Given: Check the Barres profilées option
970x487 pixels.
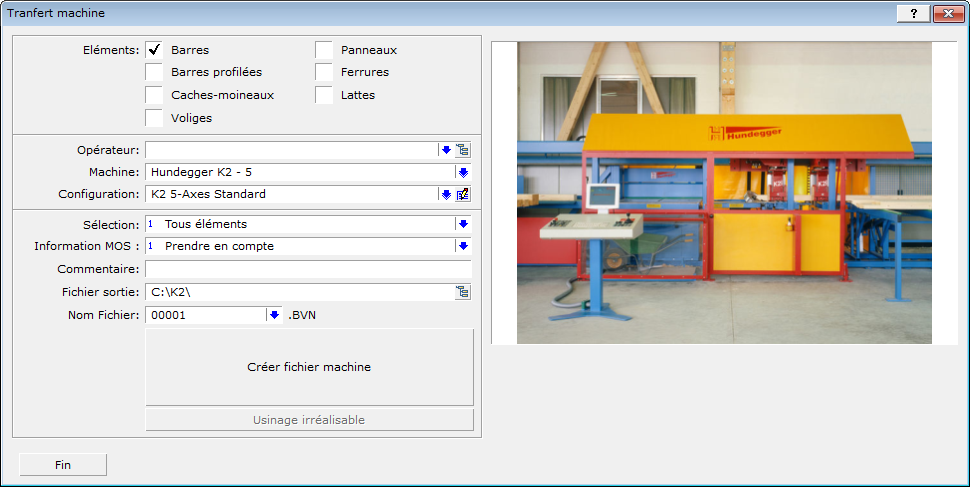Looking at the screenshot, I should point(154,72).
